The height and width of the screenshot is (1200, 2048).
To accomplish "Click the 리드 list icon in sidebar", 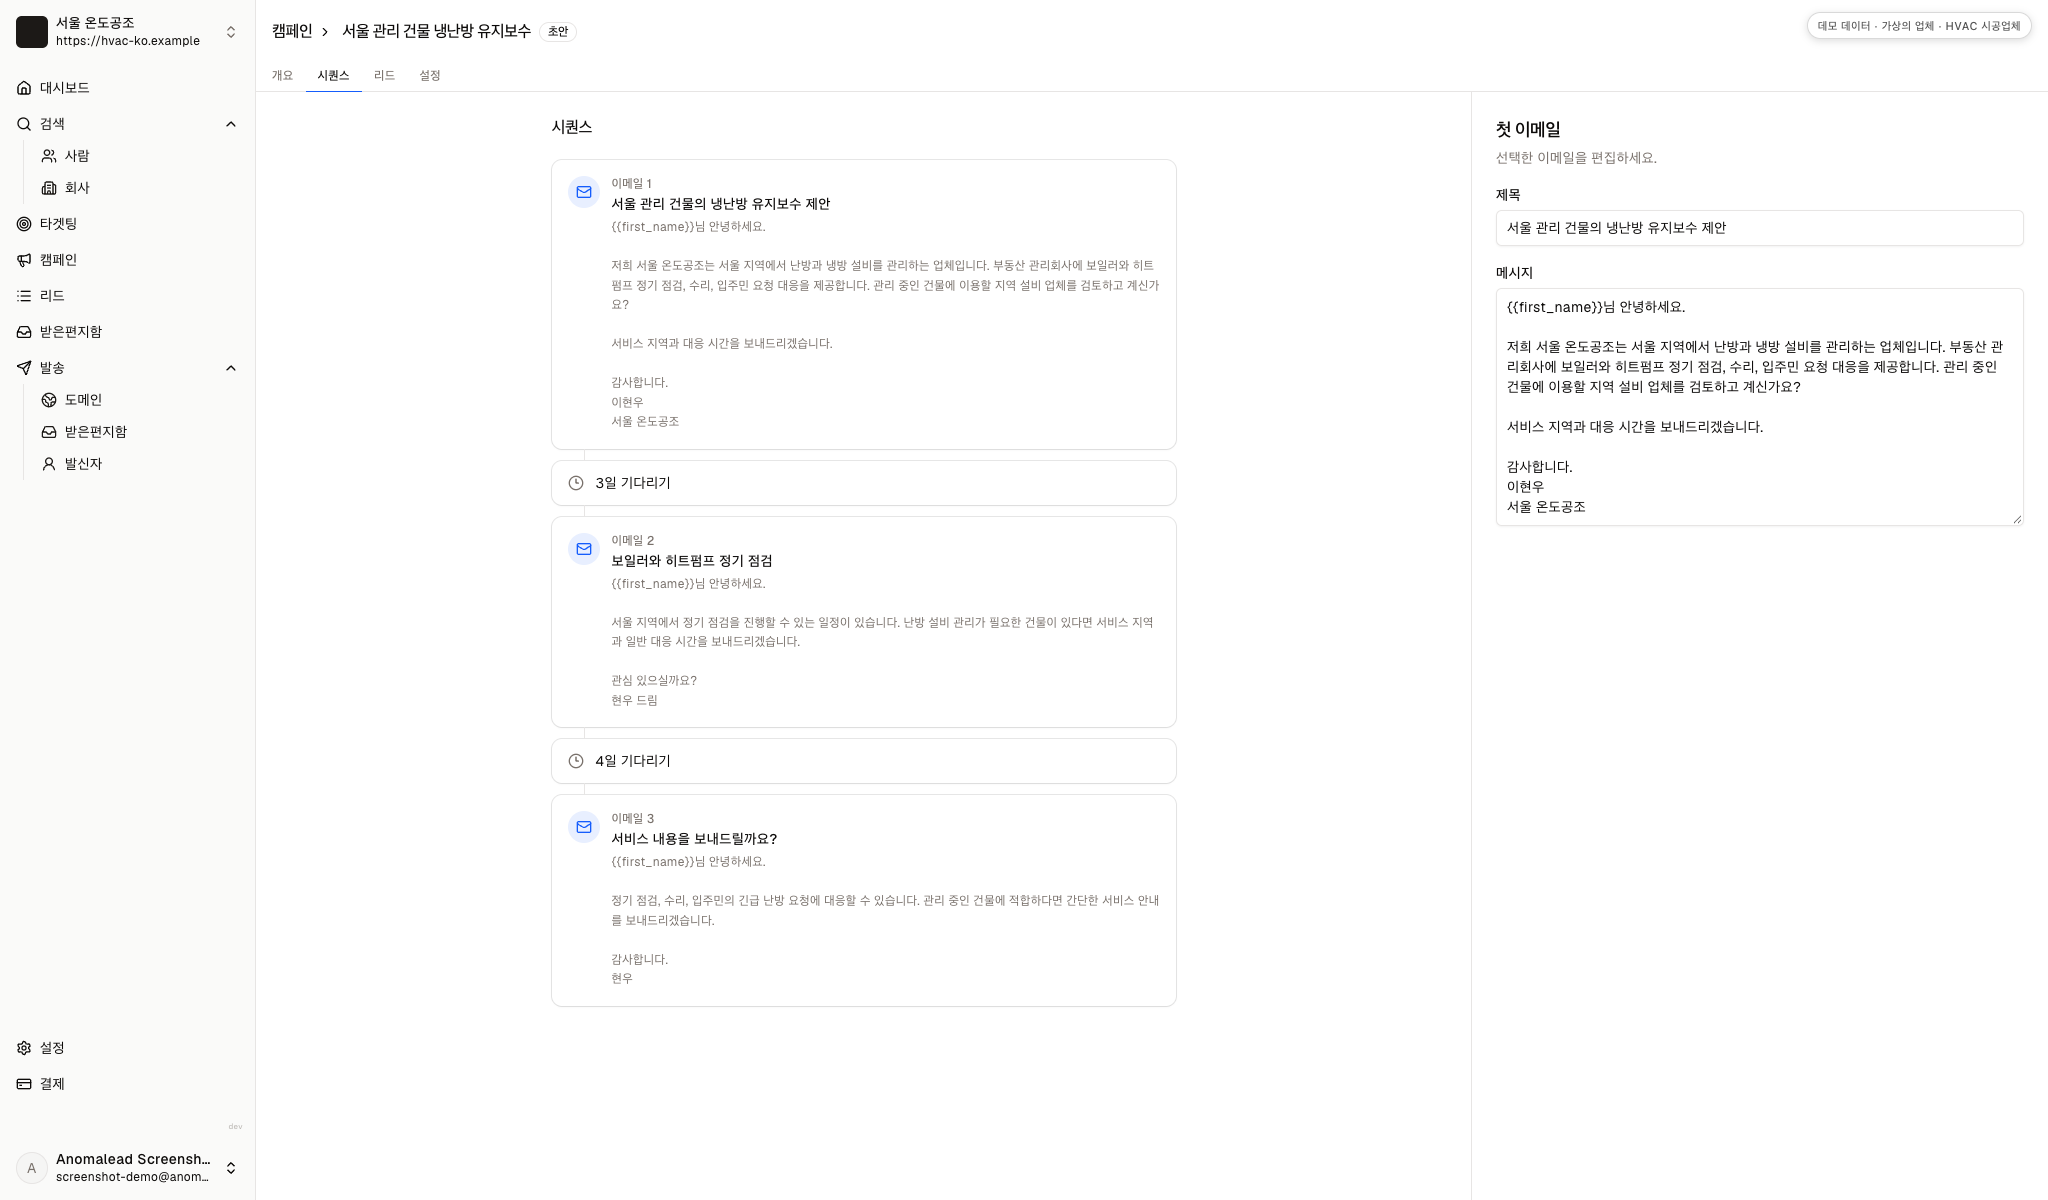I will click(x=24, y=296).
